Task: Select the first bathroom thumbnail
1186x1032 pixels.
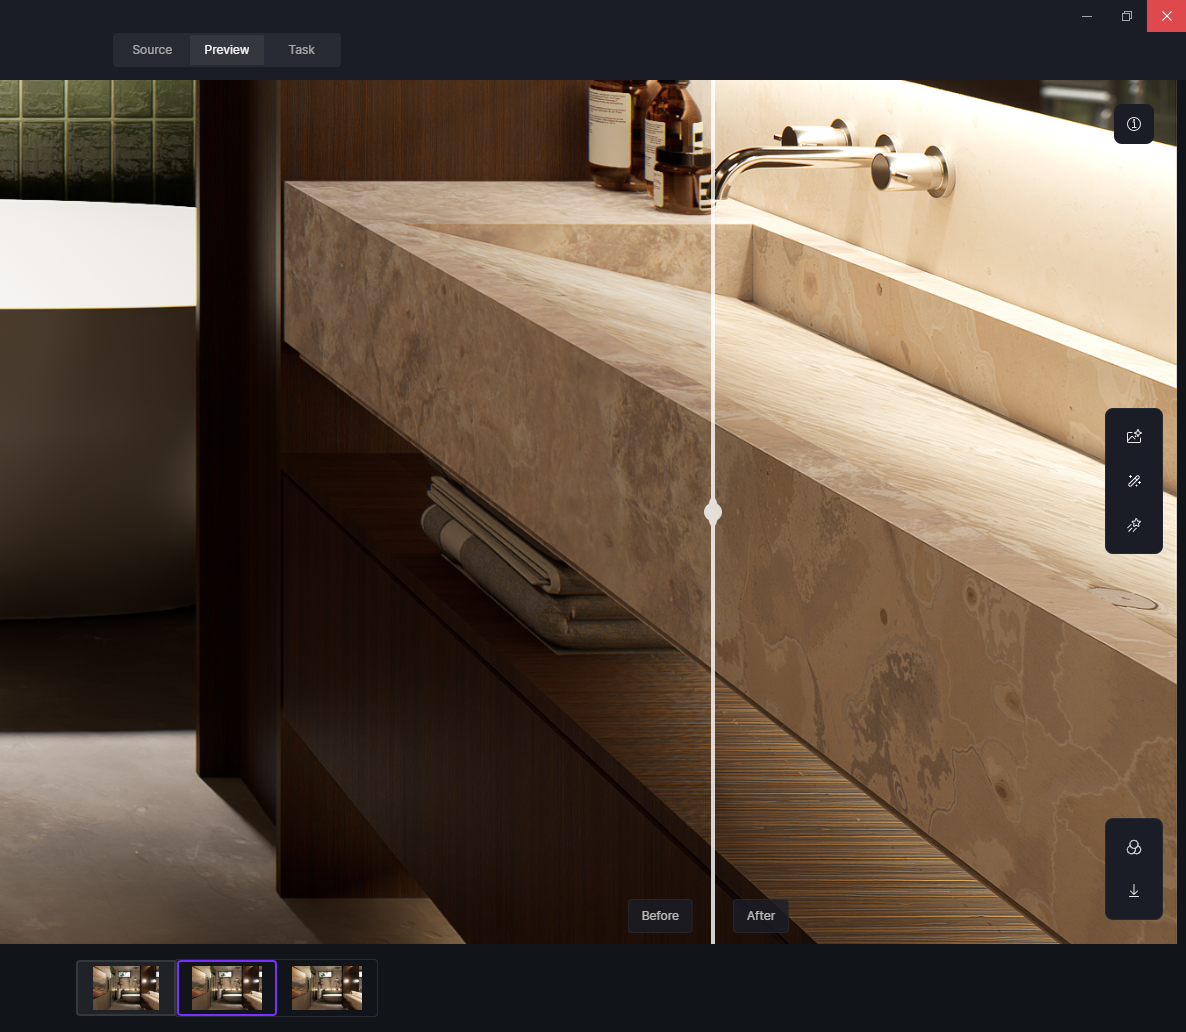Action: pyautogui.click(x=126, y=988)
